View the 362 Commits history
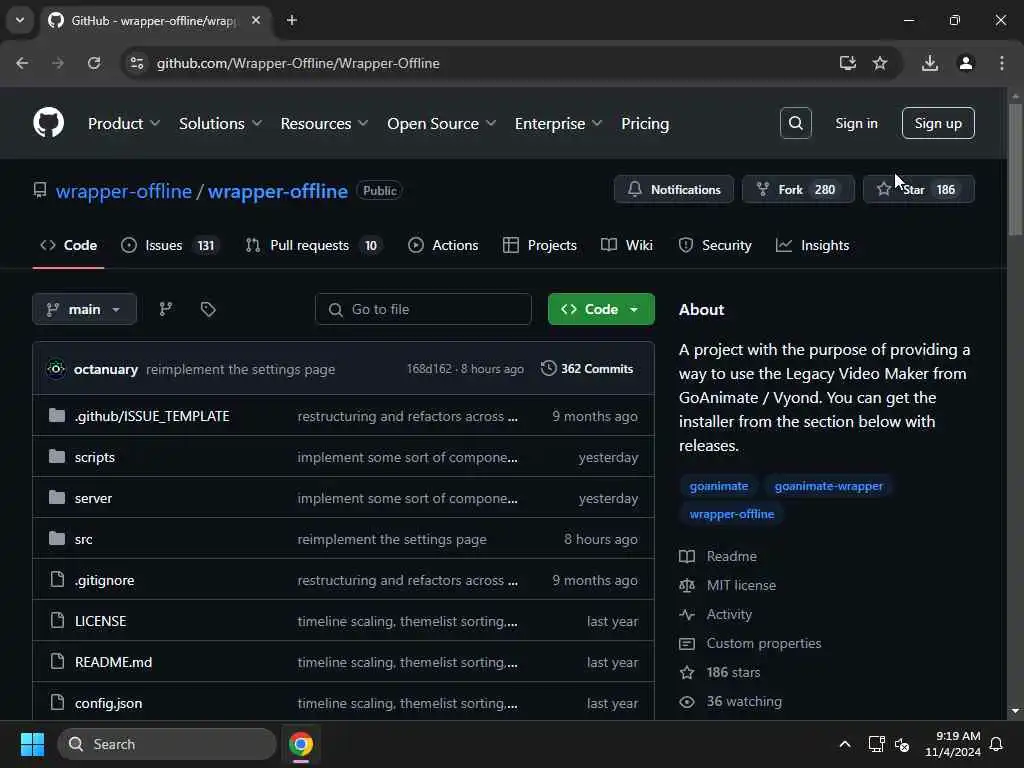 point(586,369)
